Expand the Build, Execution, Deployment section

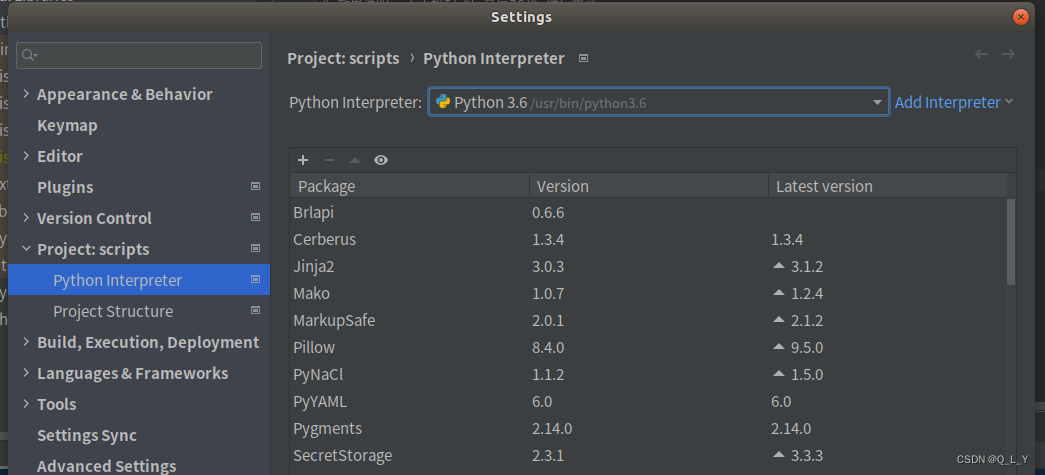(26, 342)
